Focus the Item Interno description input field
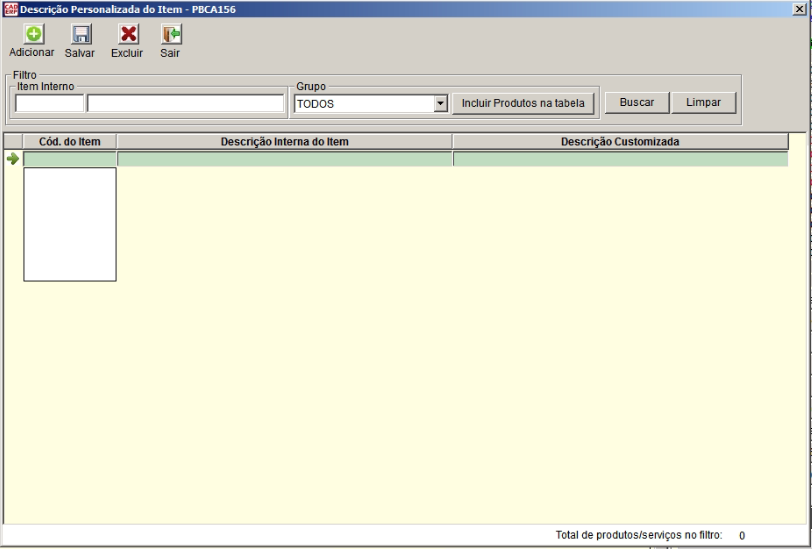This screenshot has height=549, width=812. [x=185, y=104]
